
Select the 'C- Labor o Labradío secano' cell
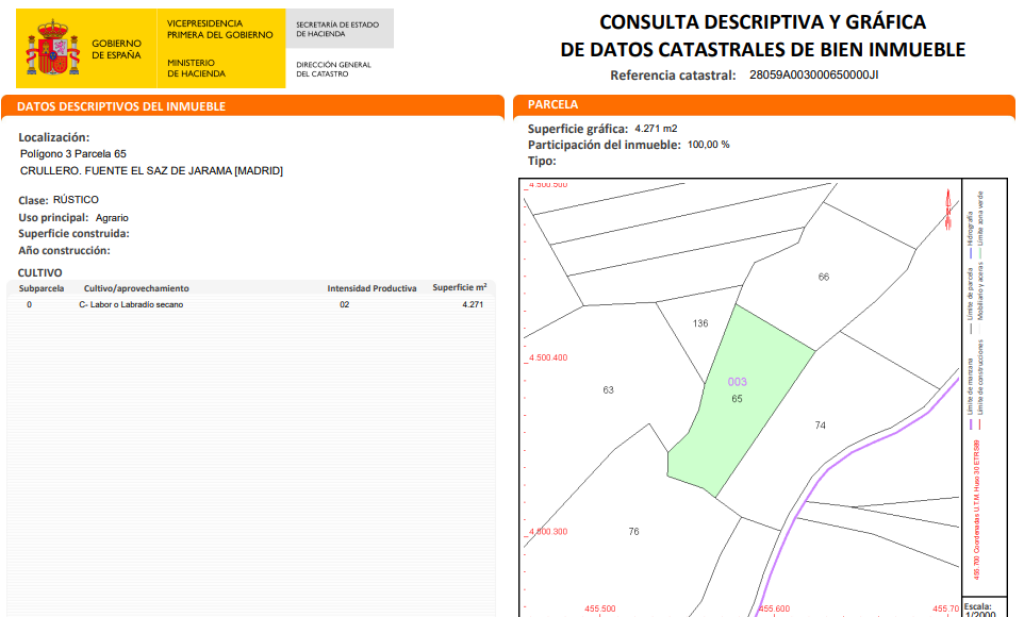131,305
